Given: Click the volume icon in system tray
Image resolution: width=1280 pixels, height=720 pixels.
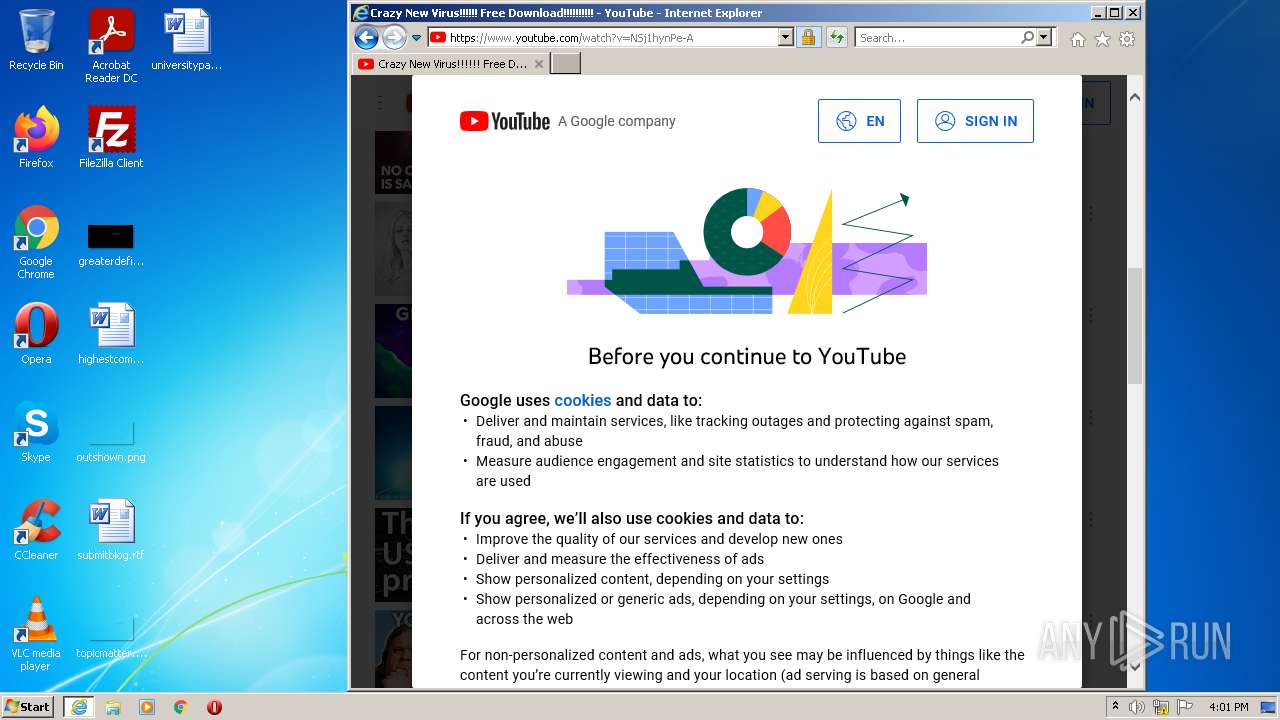Looking at the screenshot, I should (x=1137, y=707).
